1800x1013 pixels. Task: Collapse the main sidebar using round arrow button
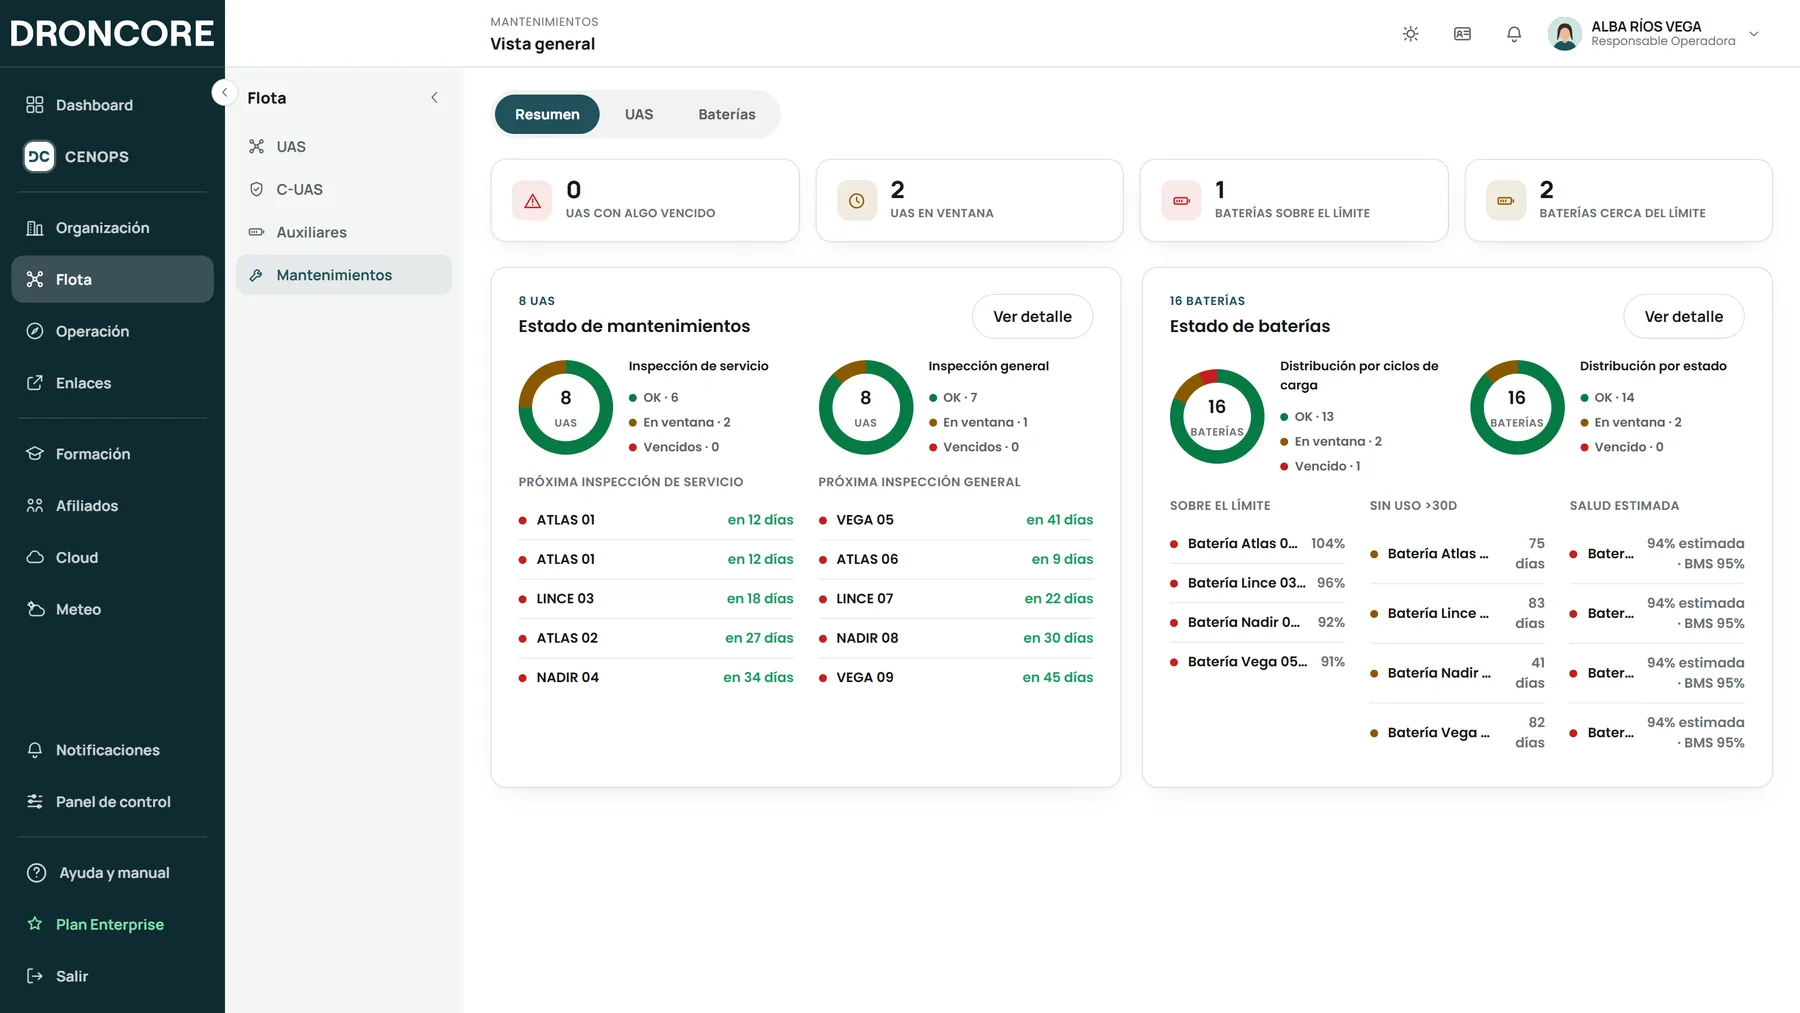(x=224, y=92)
